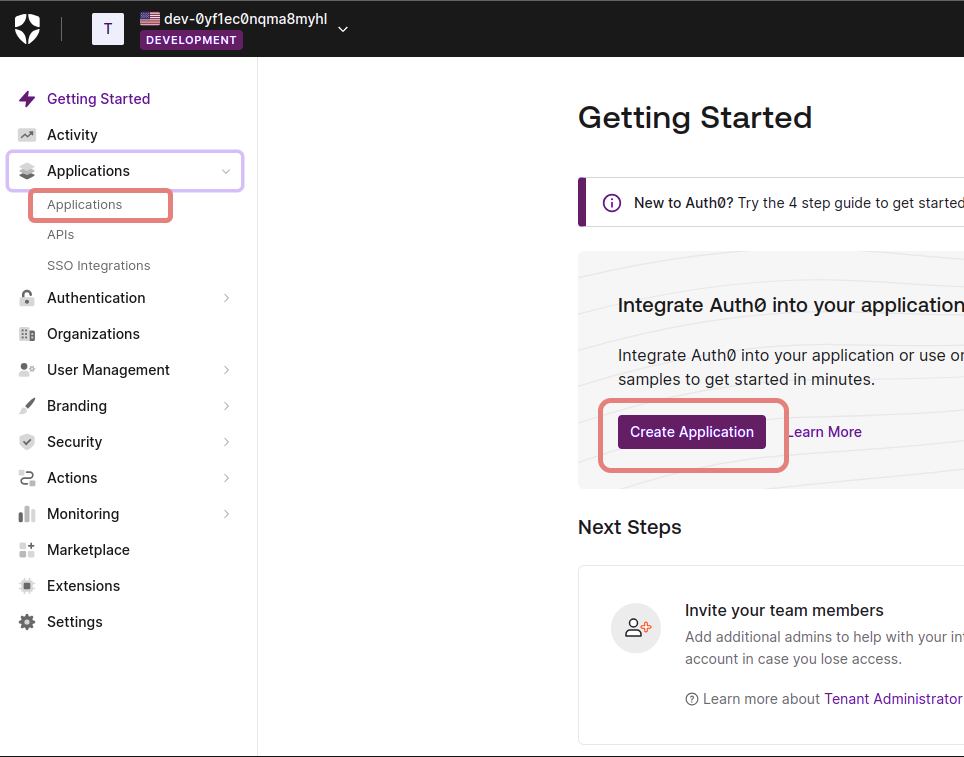Click the help circle icon beside Learn more
964x757 pixels.
(692, 699)
